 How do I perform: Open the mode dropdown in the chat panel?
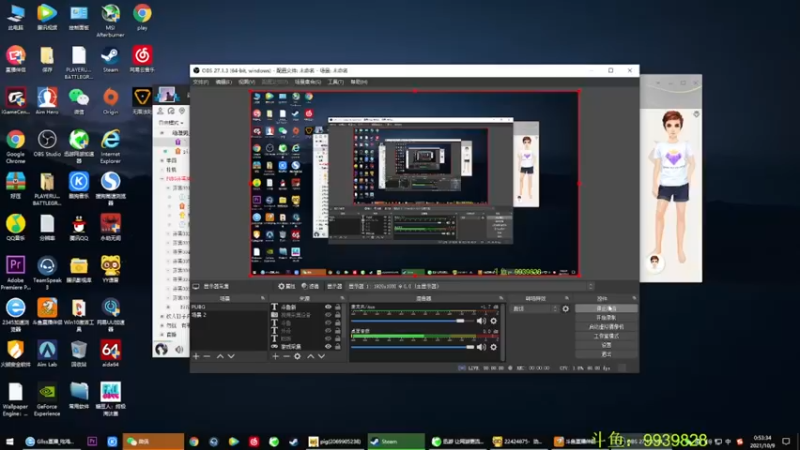pyautogui.click(x=171, y=123)
